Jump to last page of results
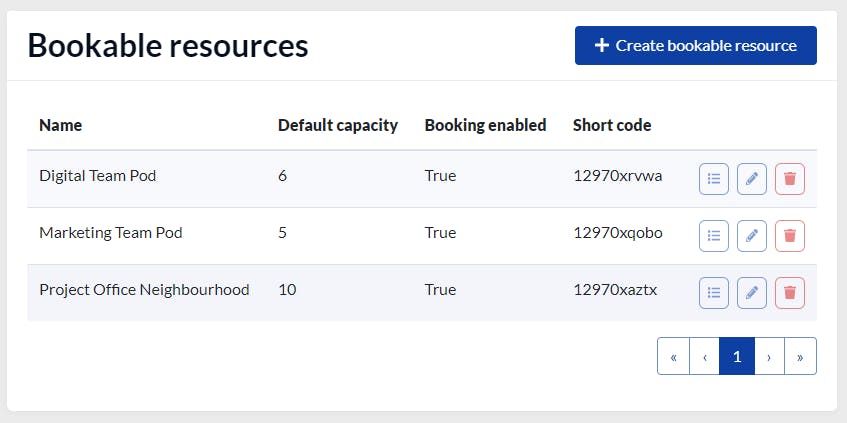This screenshot has height=423, width=847. (x=801, y=356)
